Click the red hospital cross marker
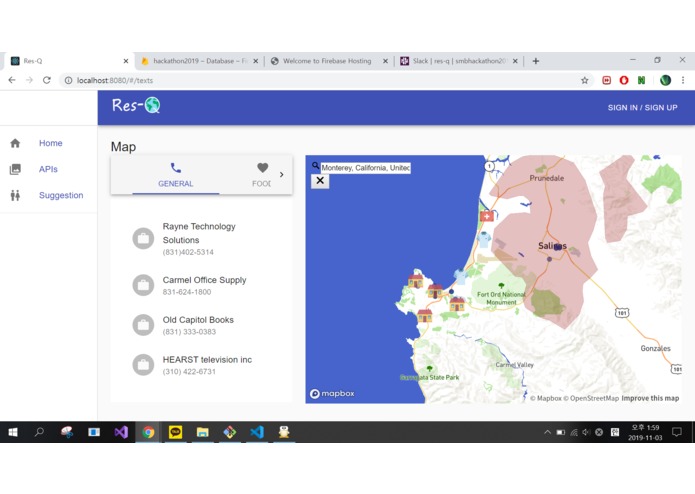This screenshot has width=695, height=494. 487,216
